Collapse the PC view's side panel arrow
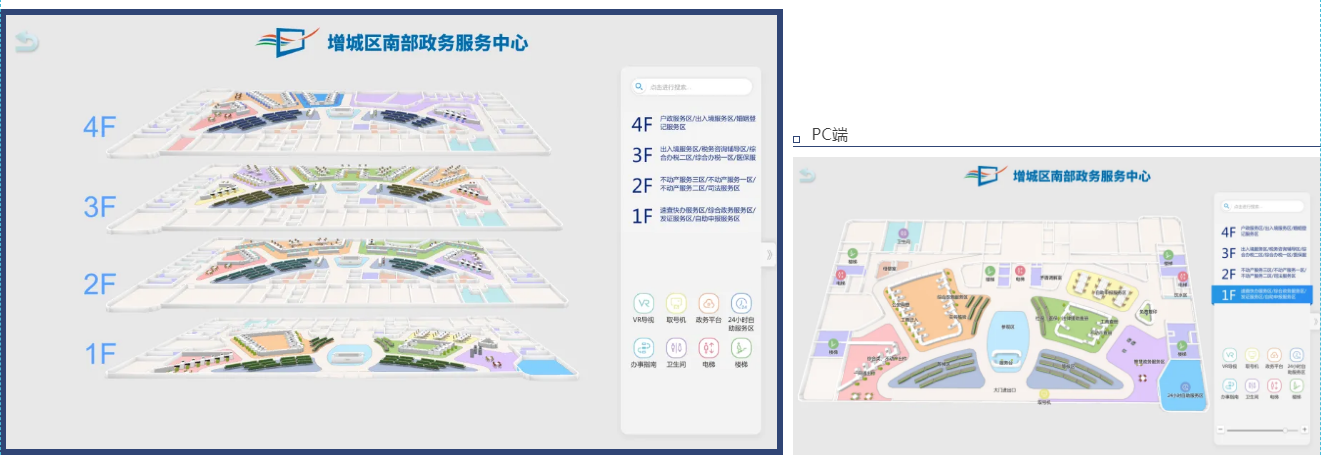Screen dimensions: 1323x455 [x=1316, y=319]
